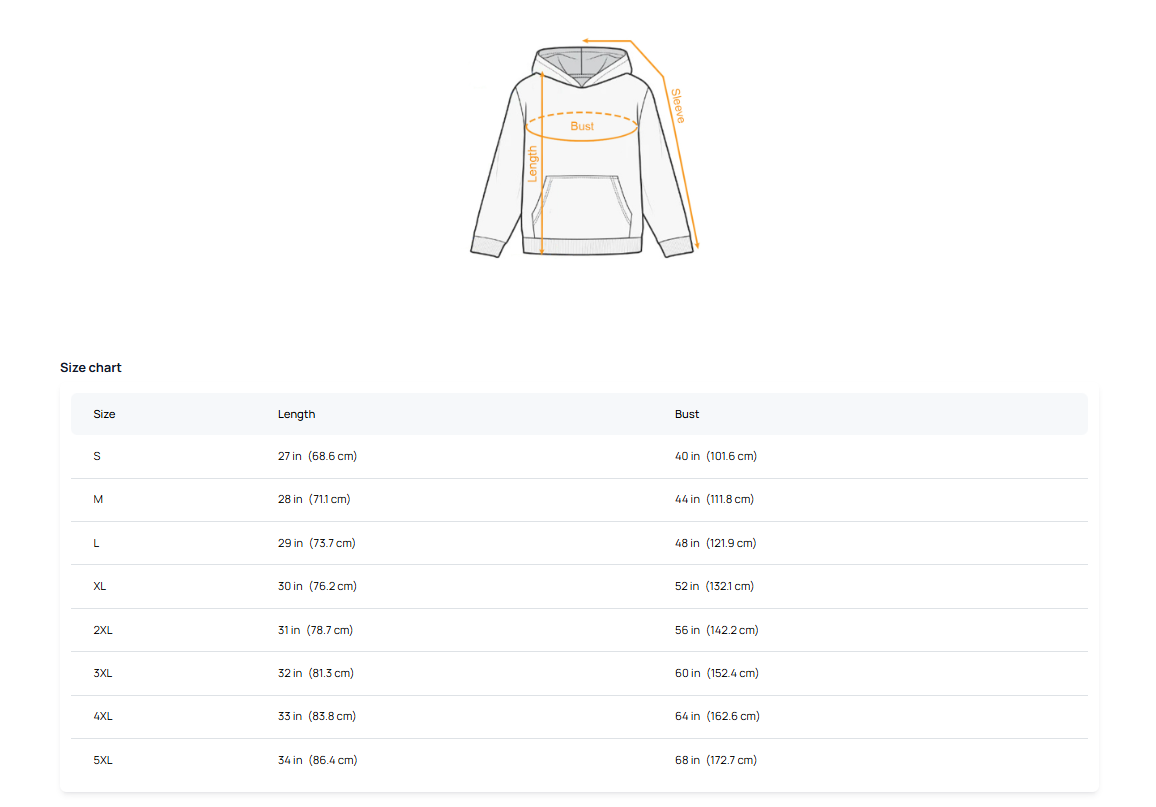Click bust value '48 in (121.9 cm)'
Image resolution: width=1156 pixels, height=807 pixels.
pyautogui.click(x=716, y=543)
